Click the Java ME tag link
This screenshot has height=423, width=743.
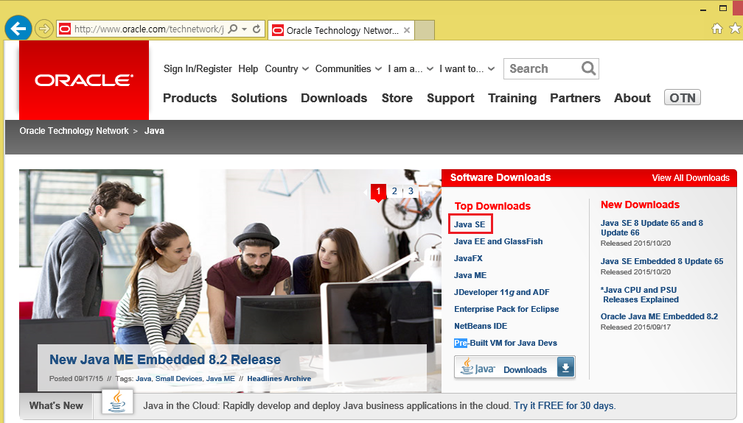pos(220,379)
